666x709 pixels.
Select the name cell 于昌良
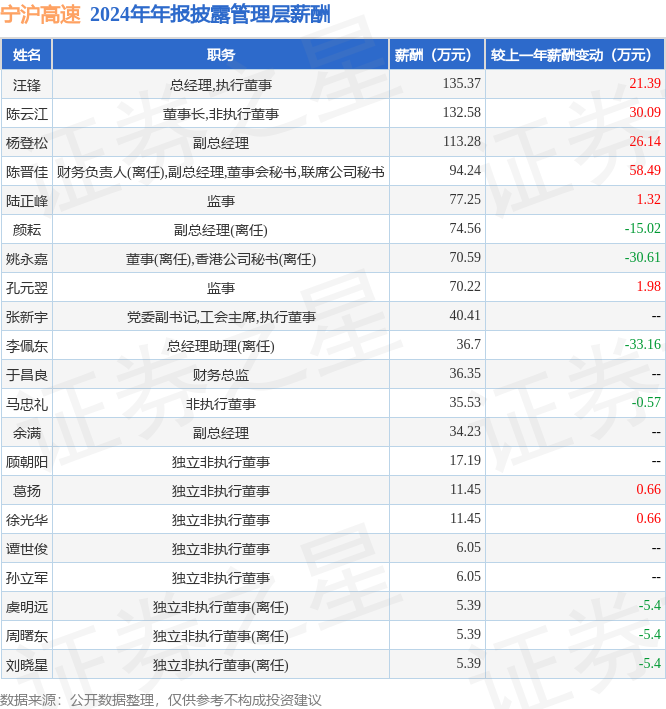[27, 374]
